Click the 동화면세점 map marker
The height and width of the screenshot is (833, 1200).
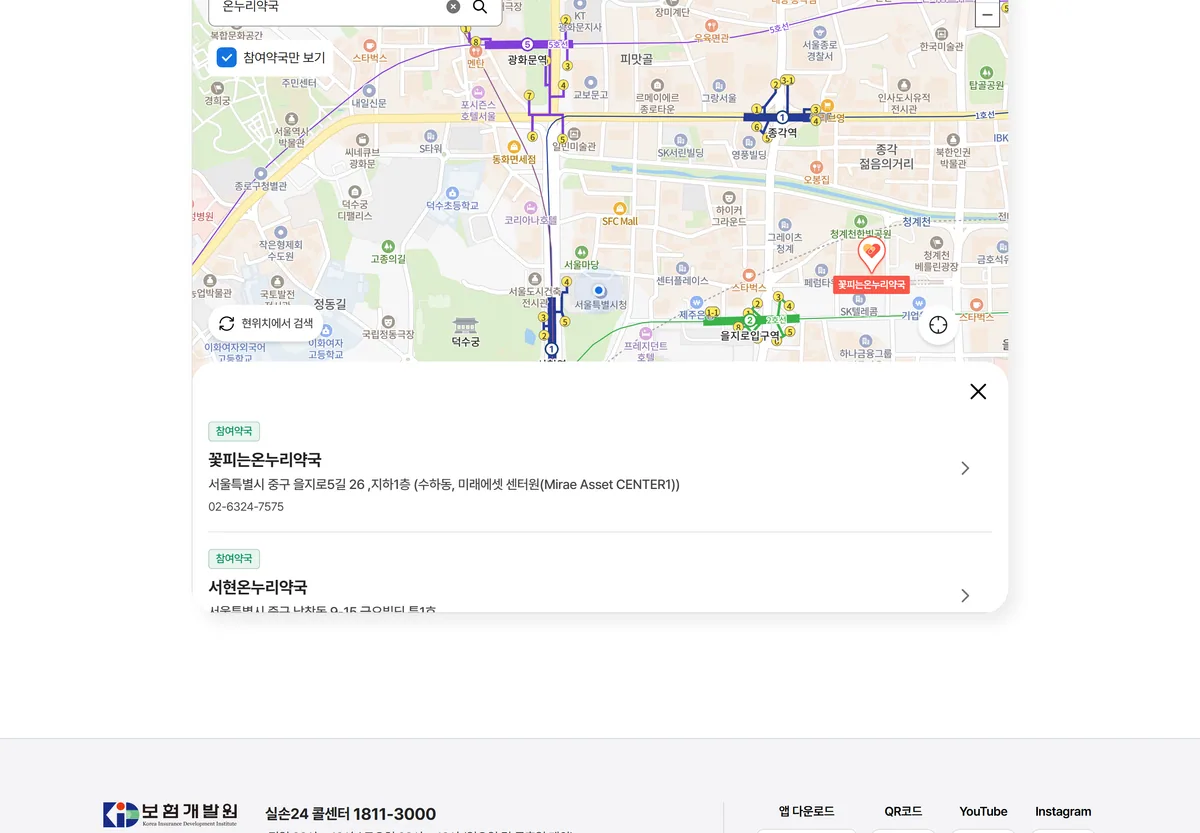point(513,146)
